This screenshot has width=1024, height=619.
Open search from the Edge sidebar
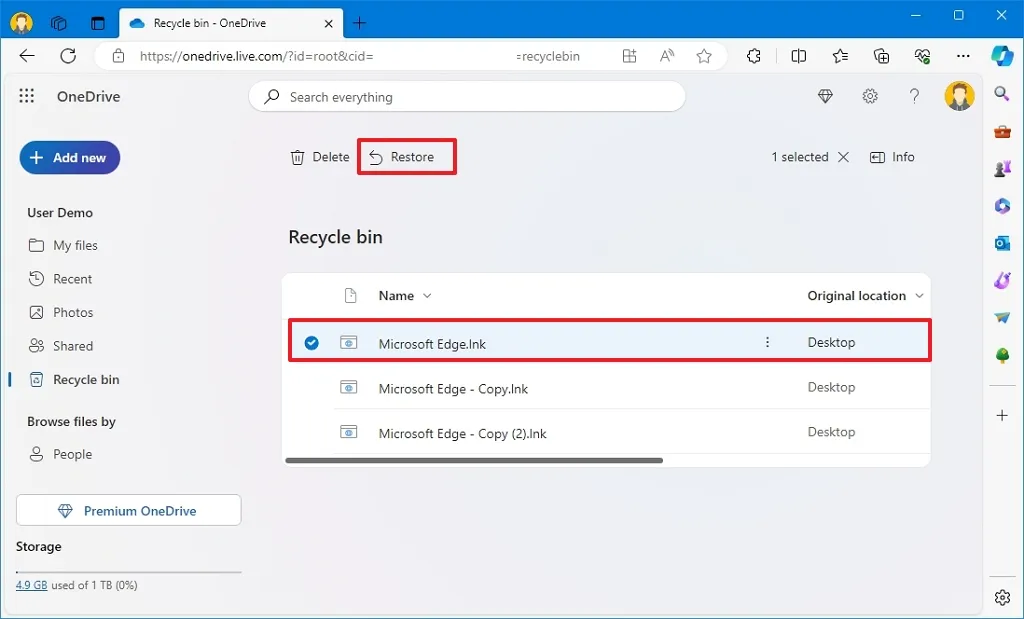pyautogui.click(x=1002, y=93)
